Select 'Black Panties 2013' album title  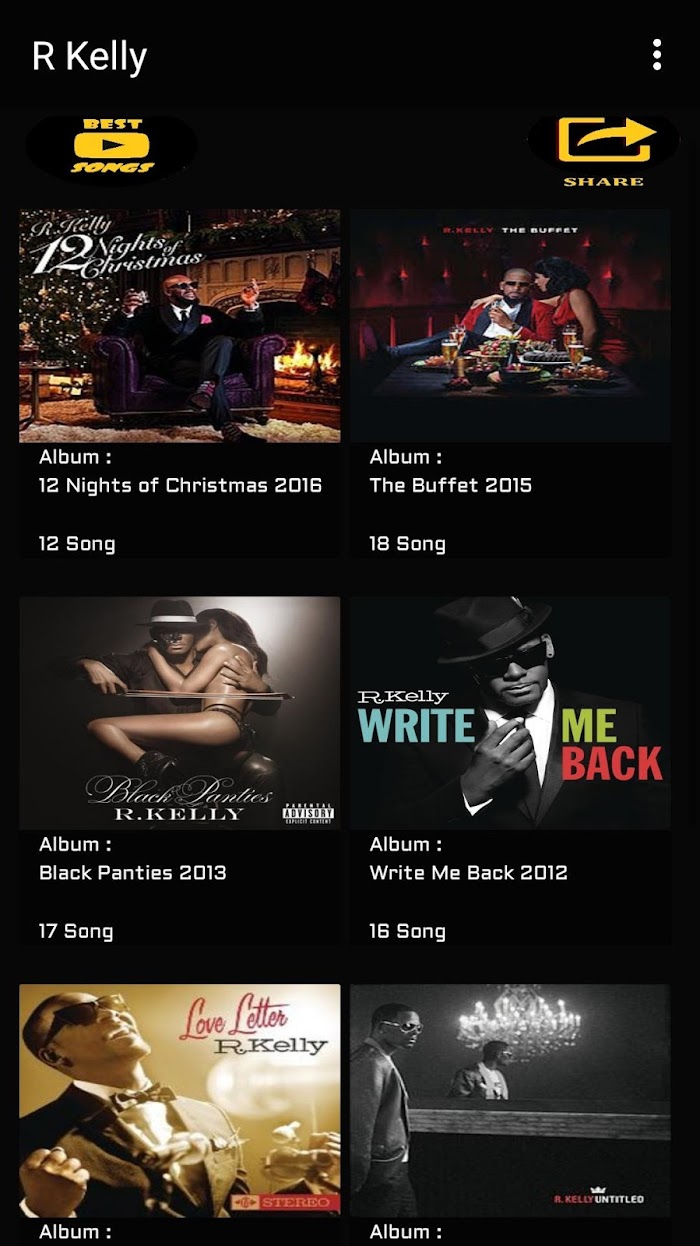[133, 873]
